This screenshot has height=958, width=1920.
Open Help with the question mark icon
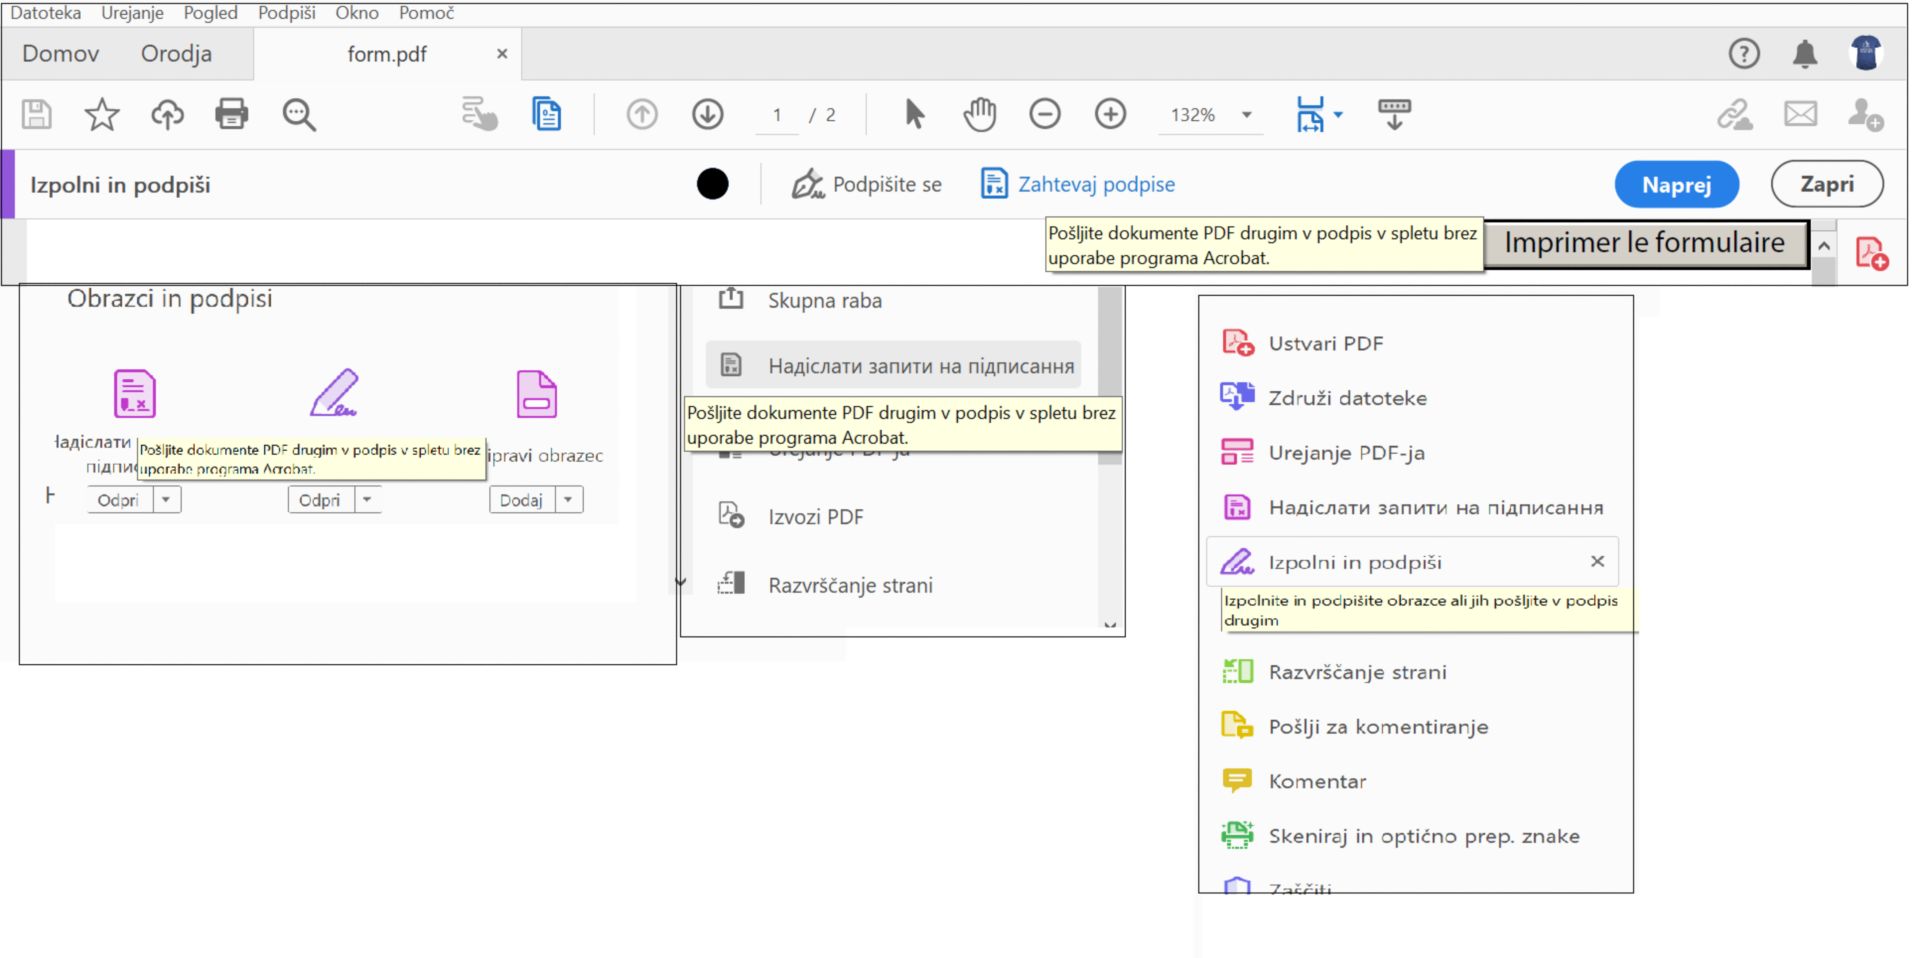click(x=1744, y=53)
